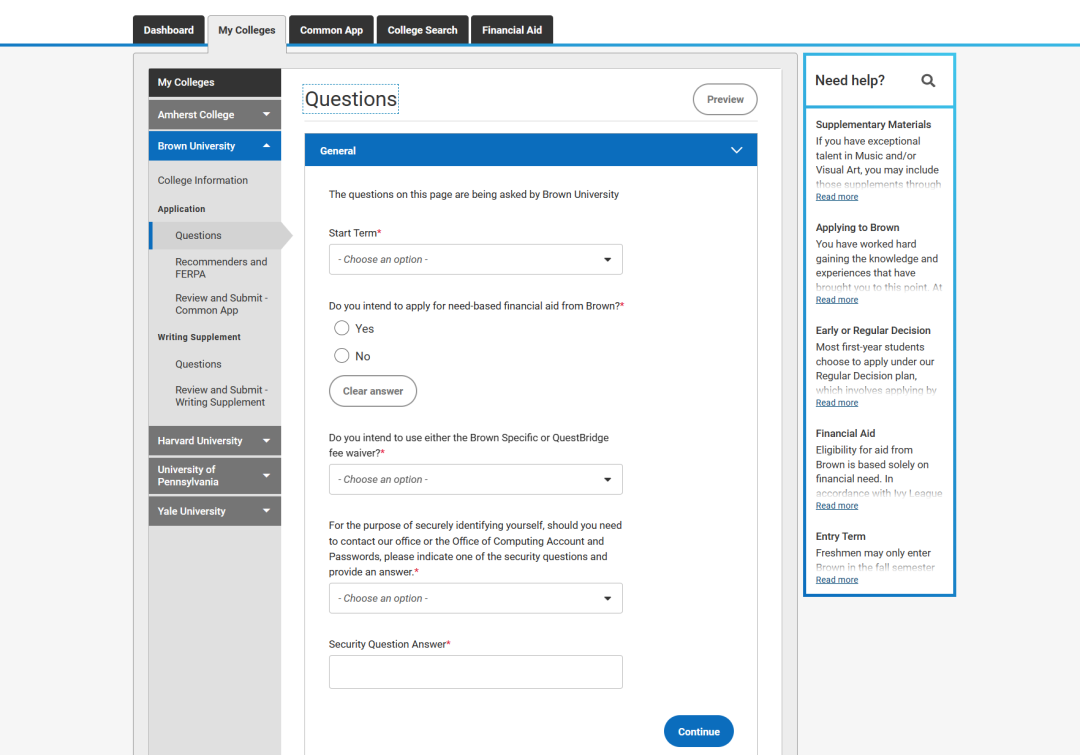Open Read more under Early or Regular Decision

click(837, 402)
